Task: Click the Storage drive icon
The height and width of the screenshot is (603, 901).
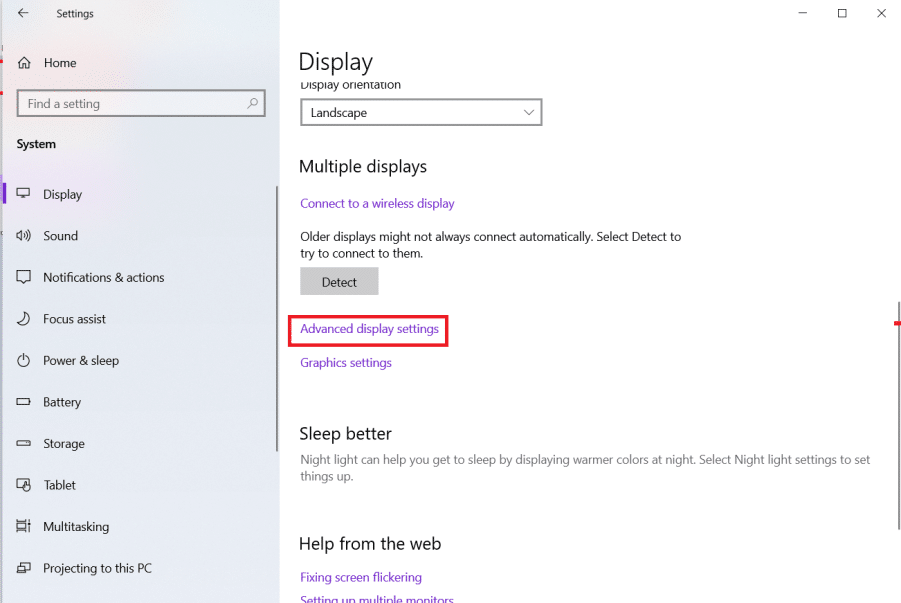Action: 23,443
